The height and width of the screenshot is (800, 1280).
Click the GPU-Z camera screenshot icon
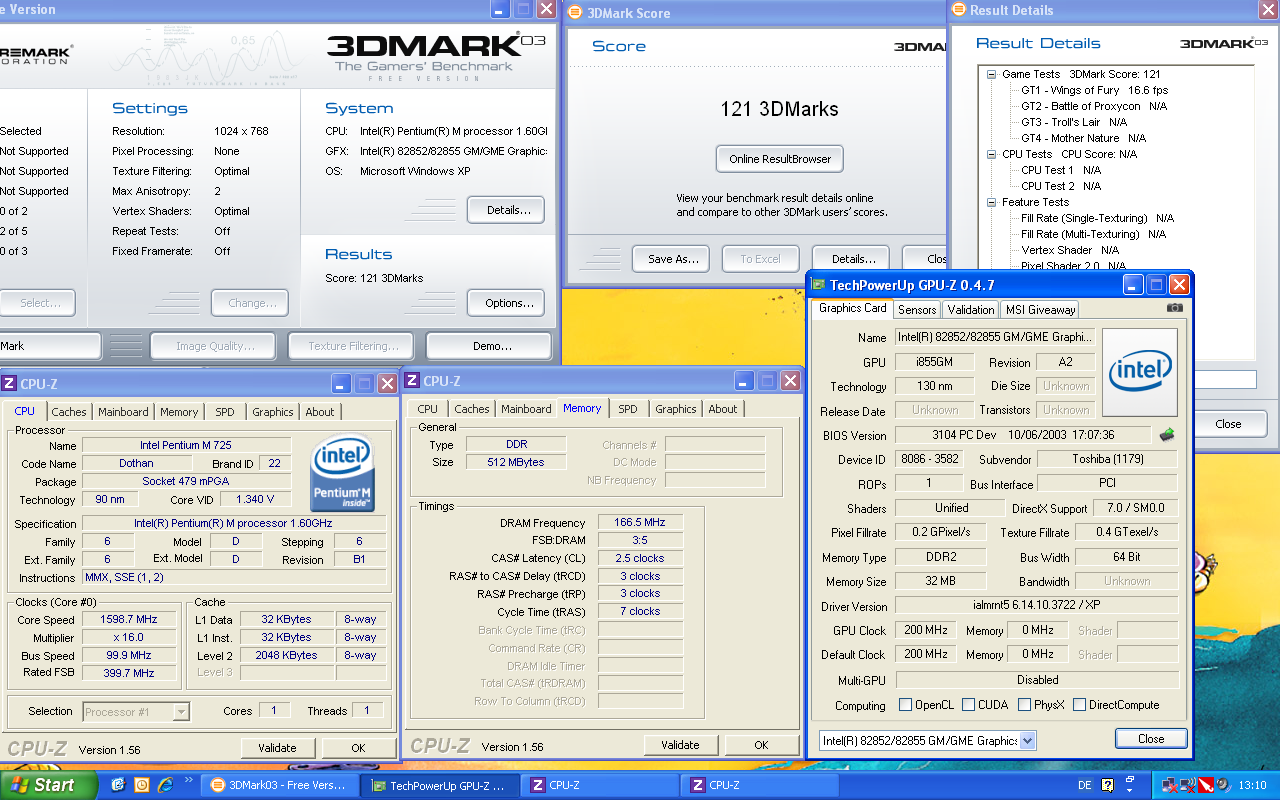tap(1175, 308)
